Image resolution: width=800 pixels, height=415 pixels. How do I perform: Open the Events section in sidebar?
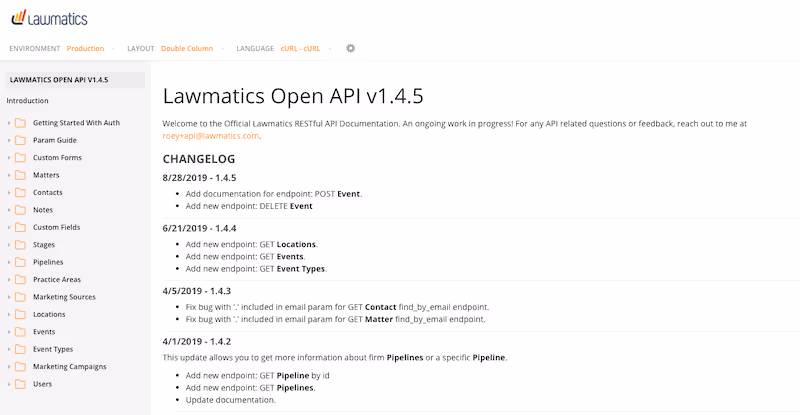pos(44,332)
